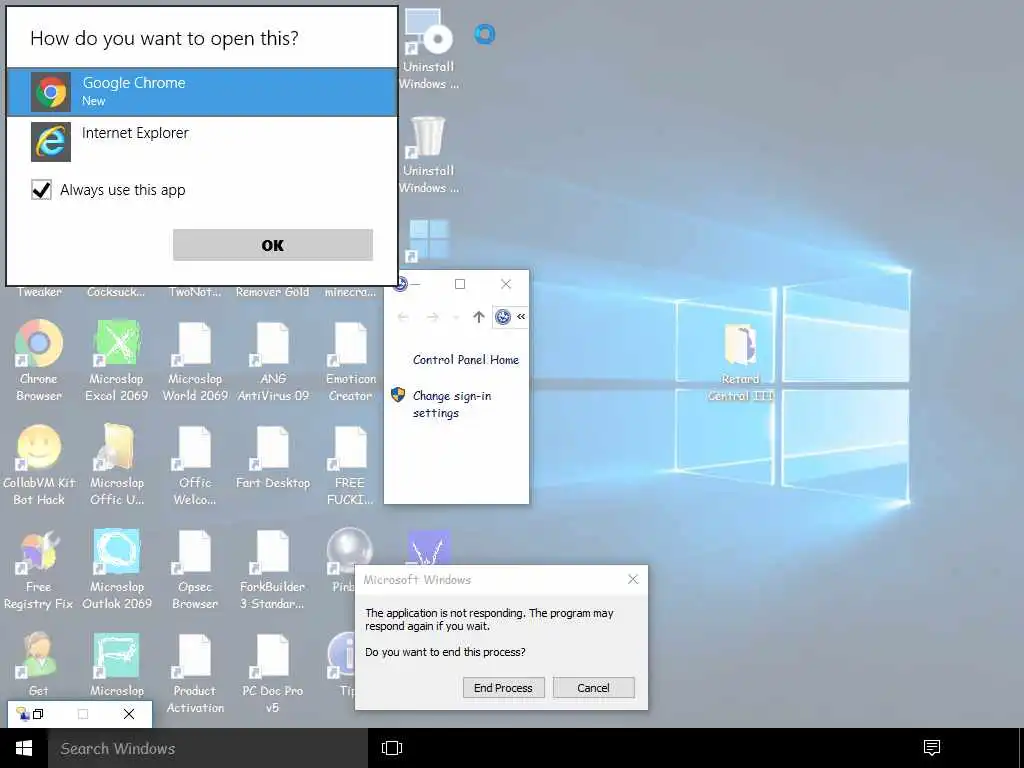Open Opsec Browser desktop icon
1024x768 pixels.
coord(195,569)
